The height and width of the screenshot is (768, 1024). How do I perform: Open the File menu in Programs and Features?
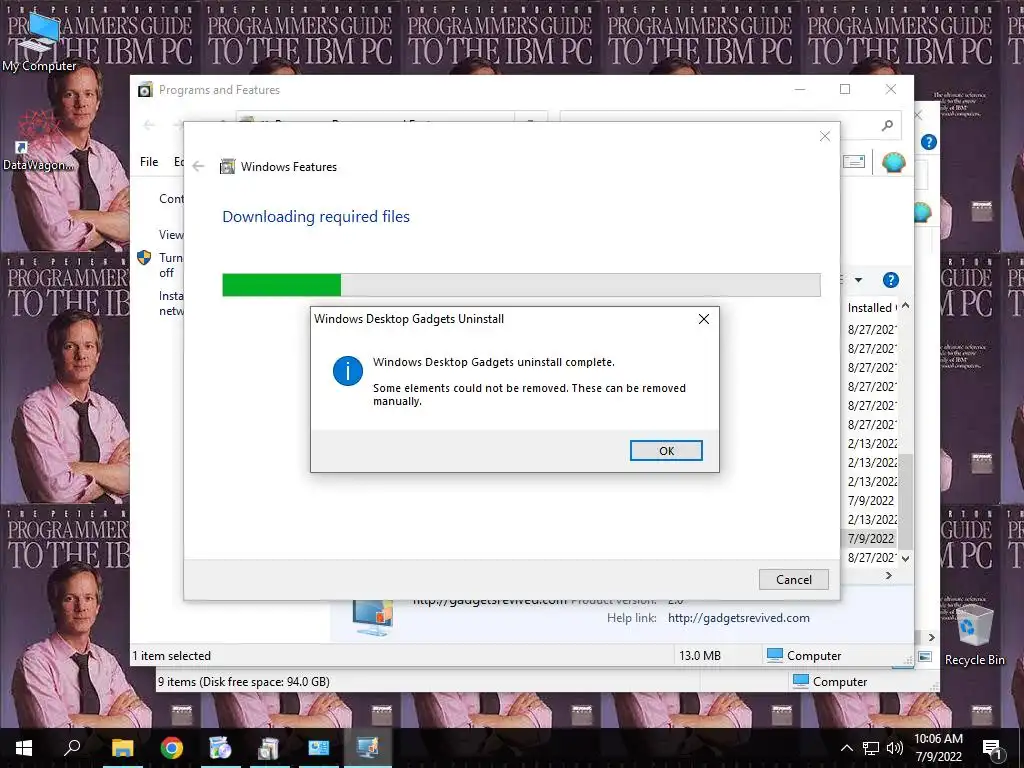point(149,161)
